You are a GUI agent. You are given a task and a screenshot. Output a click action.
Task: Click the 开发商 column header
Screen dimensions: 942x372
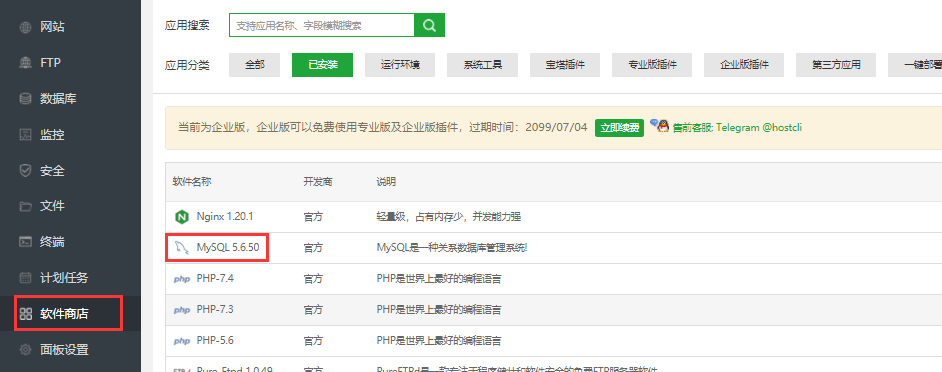(318, 181)
